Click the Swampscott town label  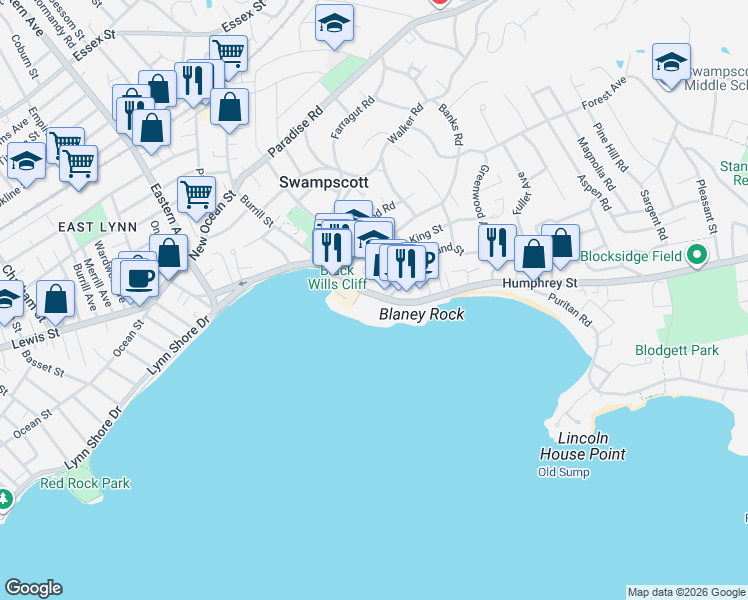click(x=324, y=182)
